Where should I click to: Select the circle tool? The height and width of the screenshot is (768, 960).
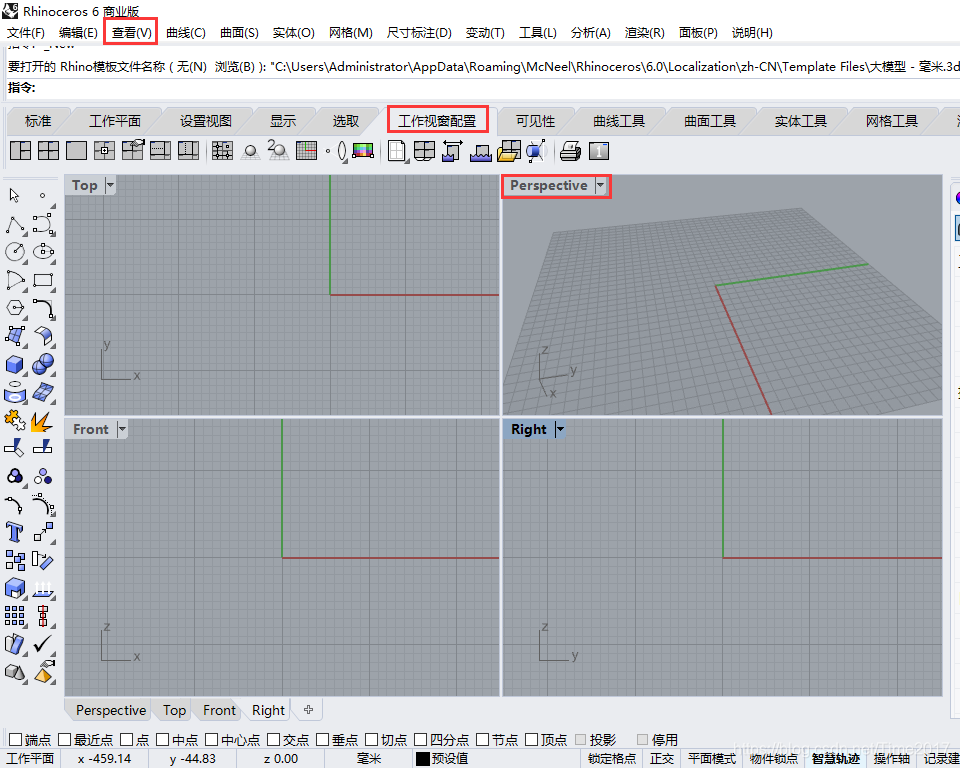15,252
